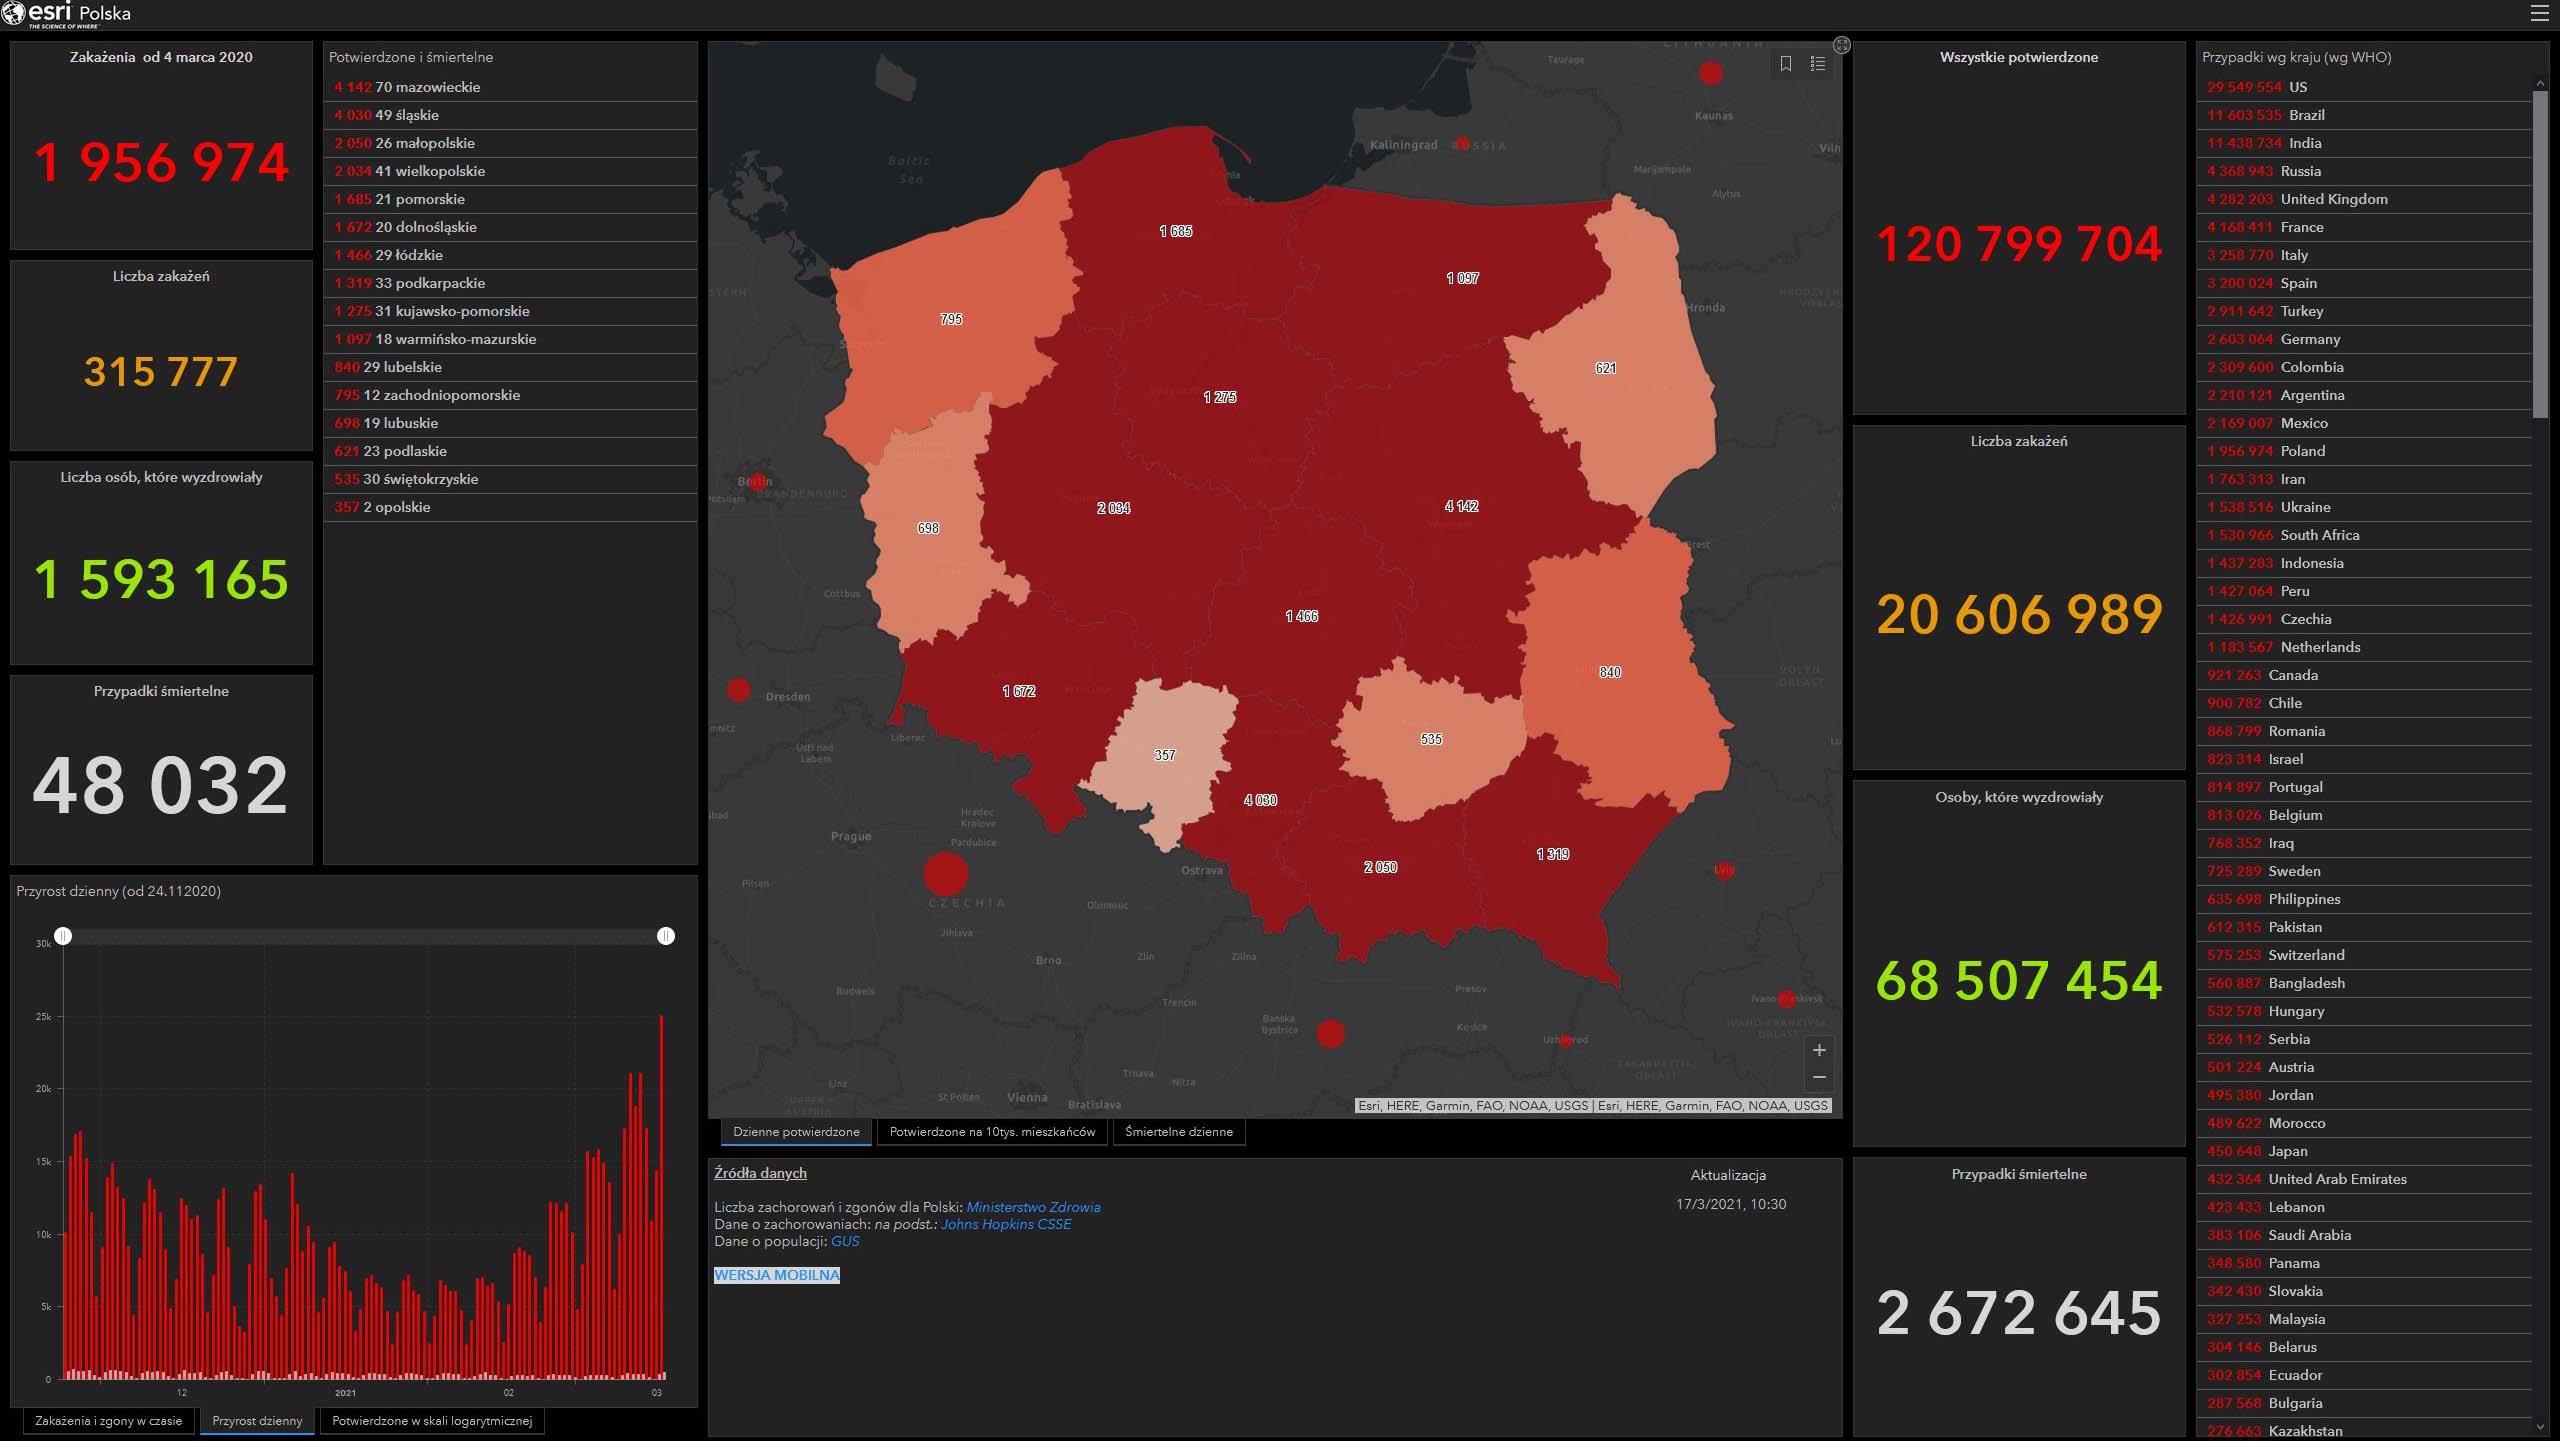Open Zakażenia i zgony w czasie tab

(x=108, y=1421)
